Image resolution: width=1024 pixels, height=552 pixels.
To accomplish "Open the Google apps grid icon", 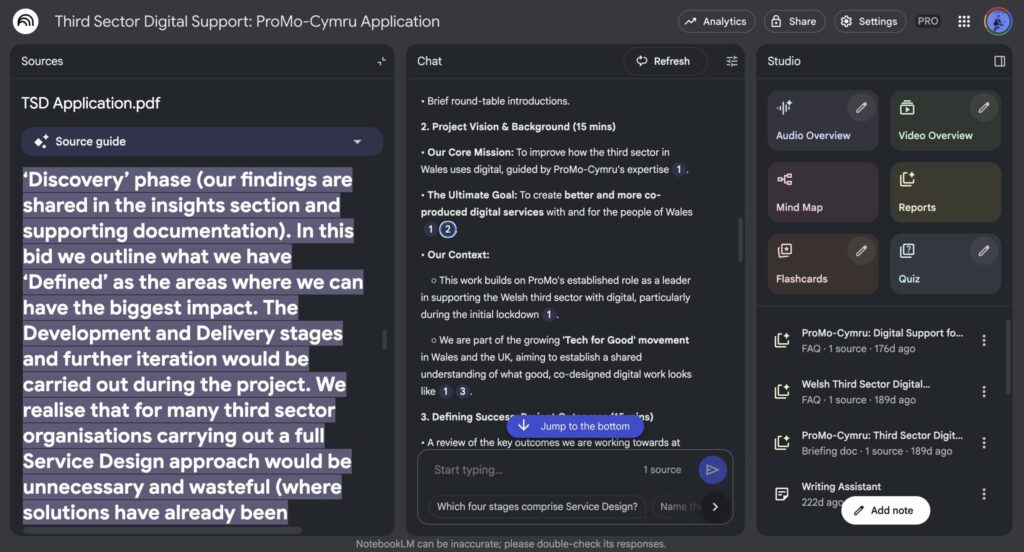I will 964,21.
